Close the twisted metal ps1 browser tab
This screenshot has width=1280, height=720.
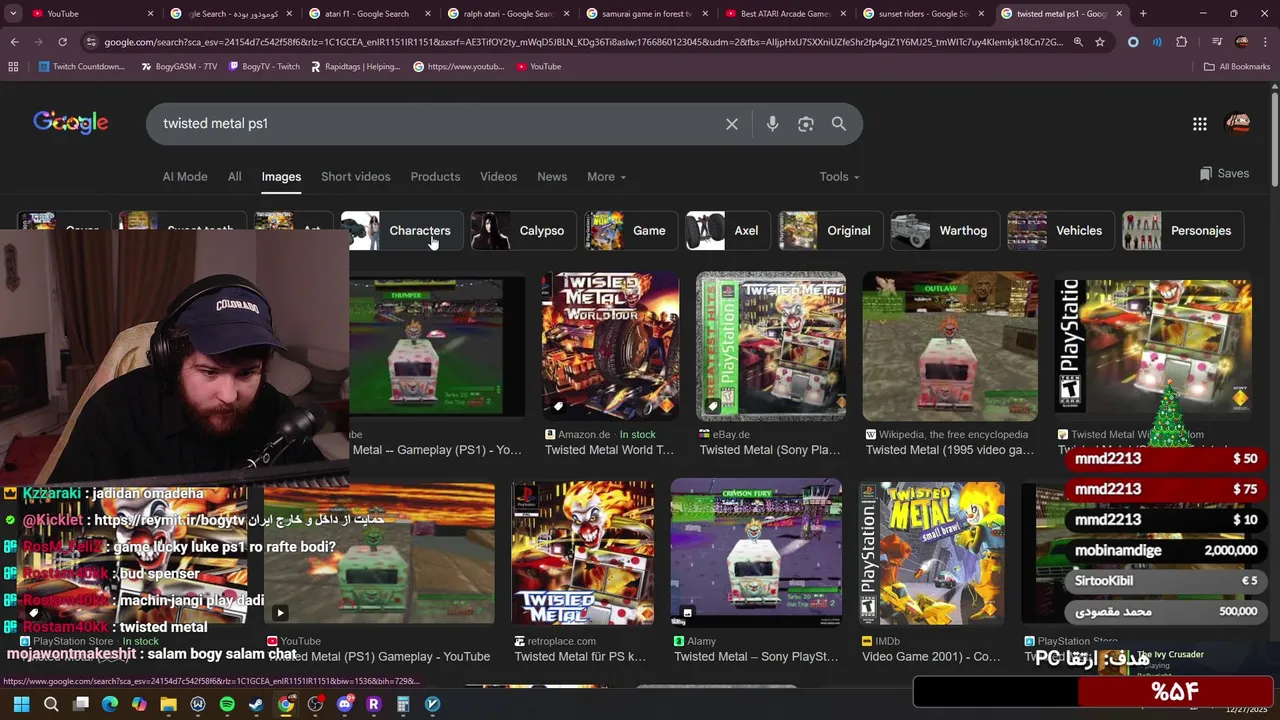[x=1119, y=14]
